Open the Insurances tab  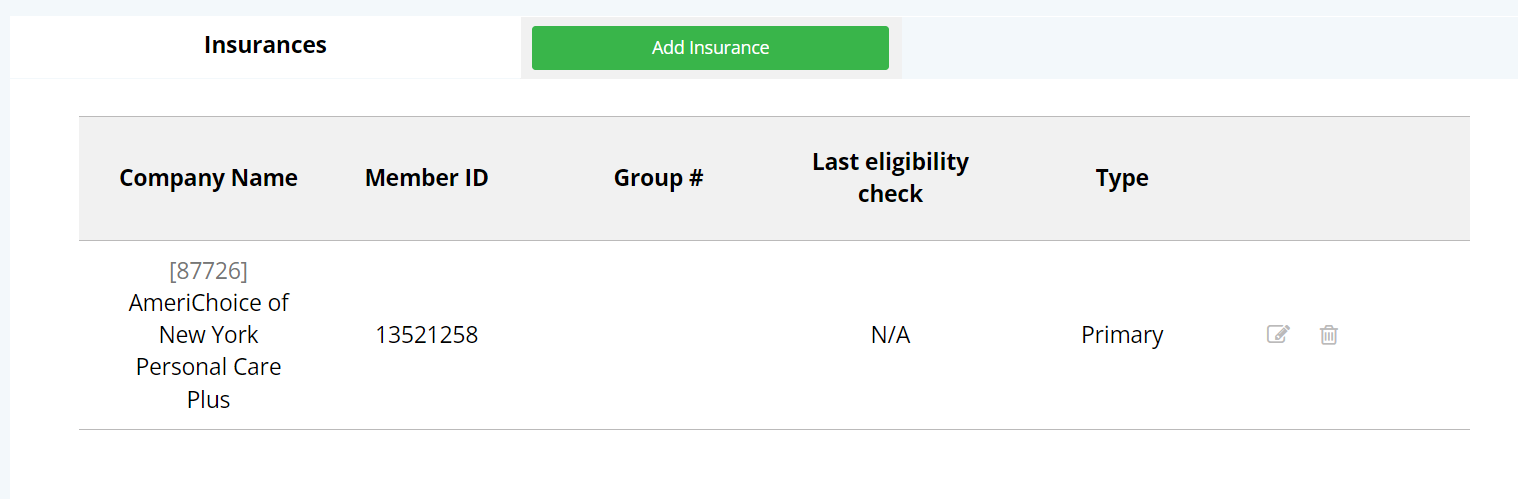pyautogui.click(x=265, y=45)
